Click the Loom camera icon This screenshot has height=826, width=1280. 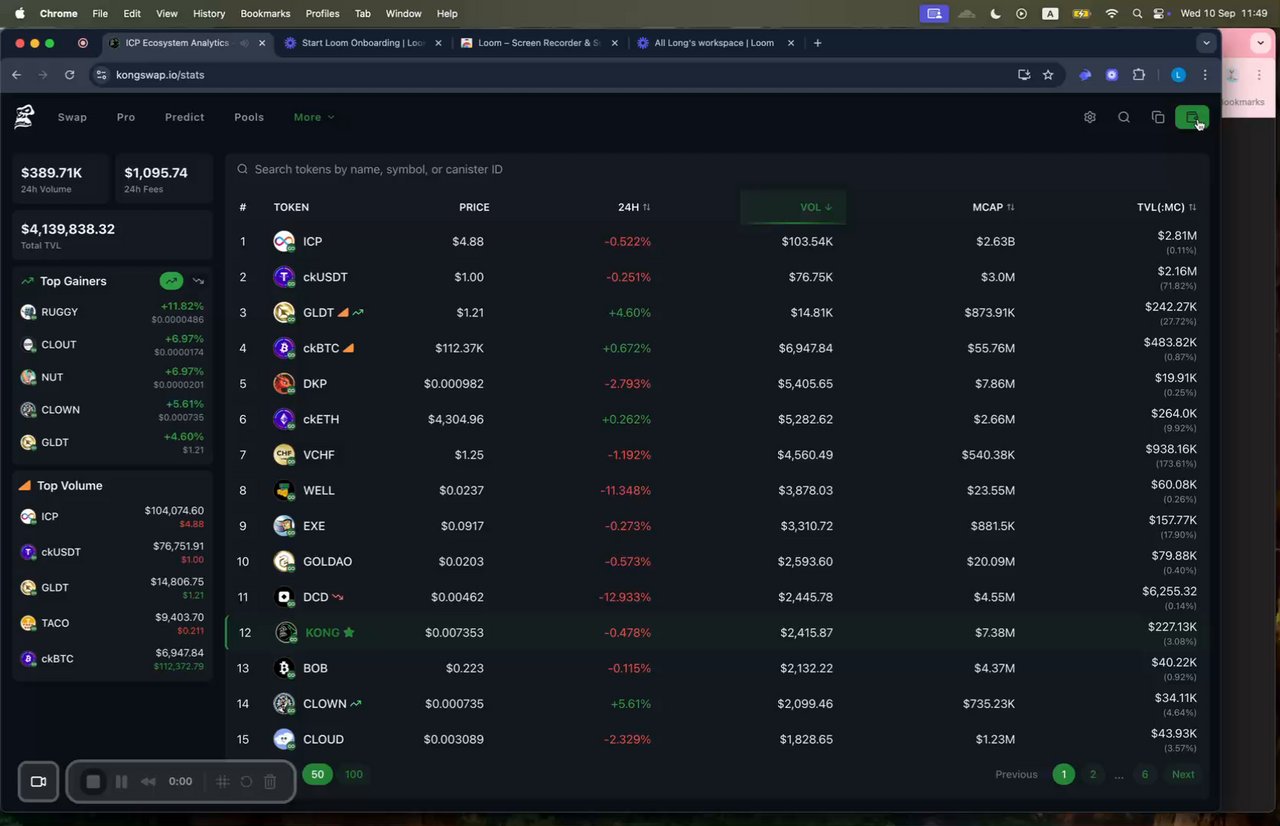click(39, 782)
